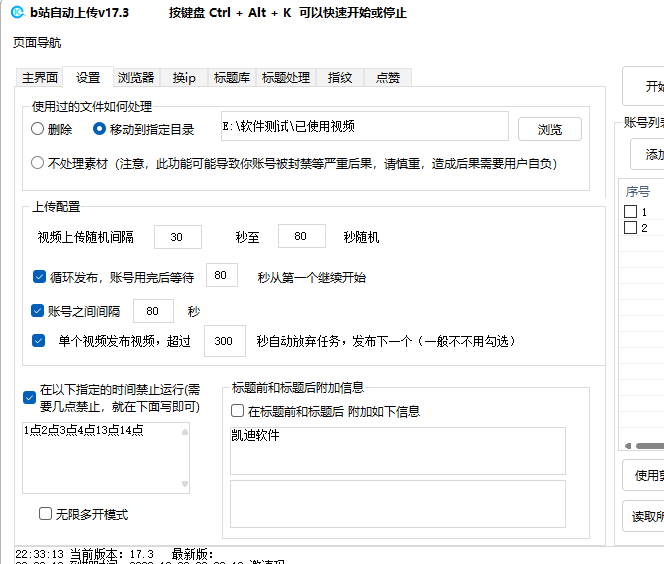Open the 浏览器 tab

pyautogui.click(x=136, y=77)
